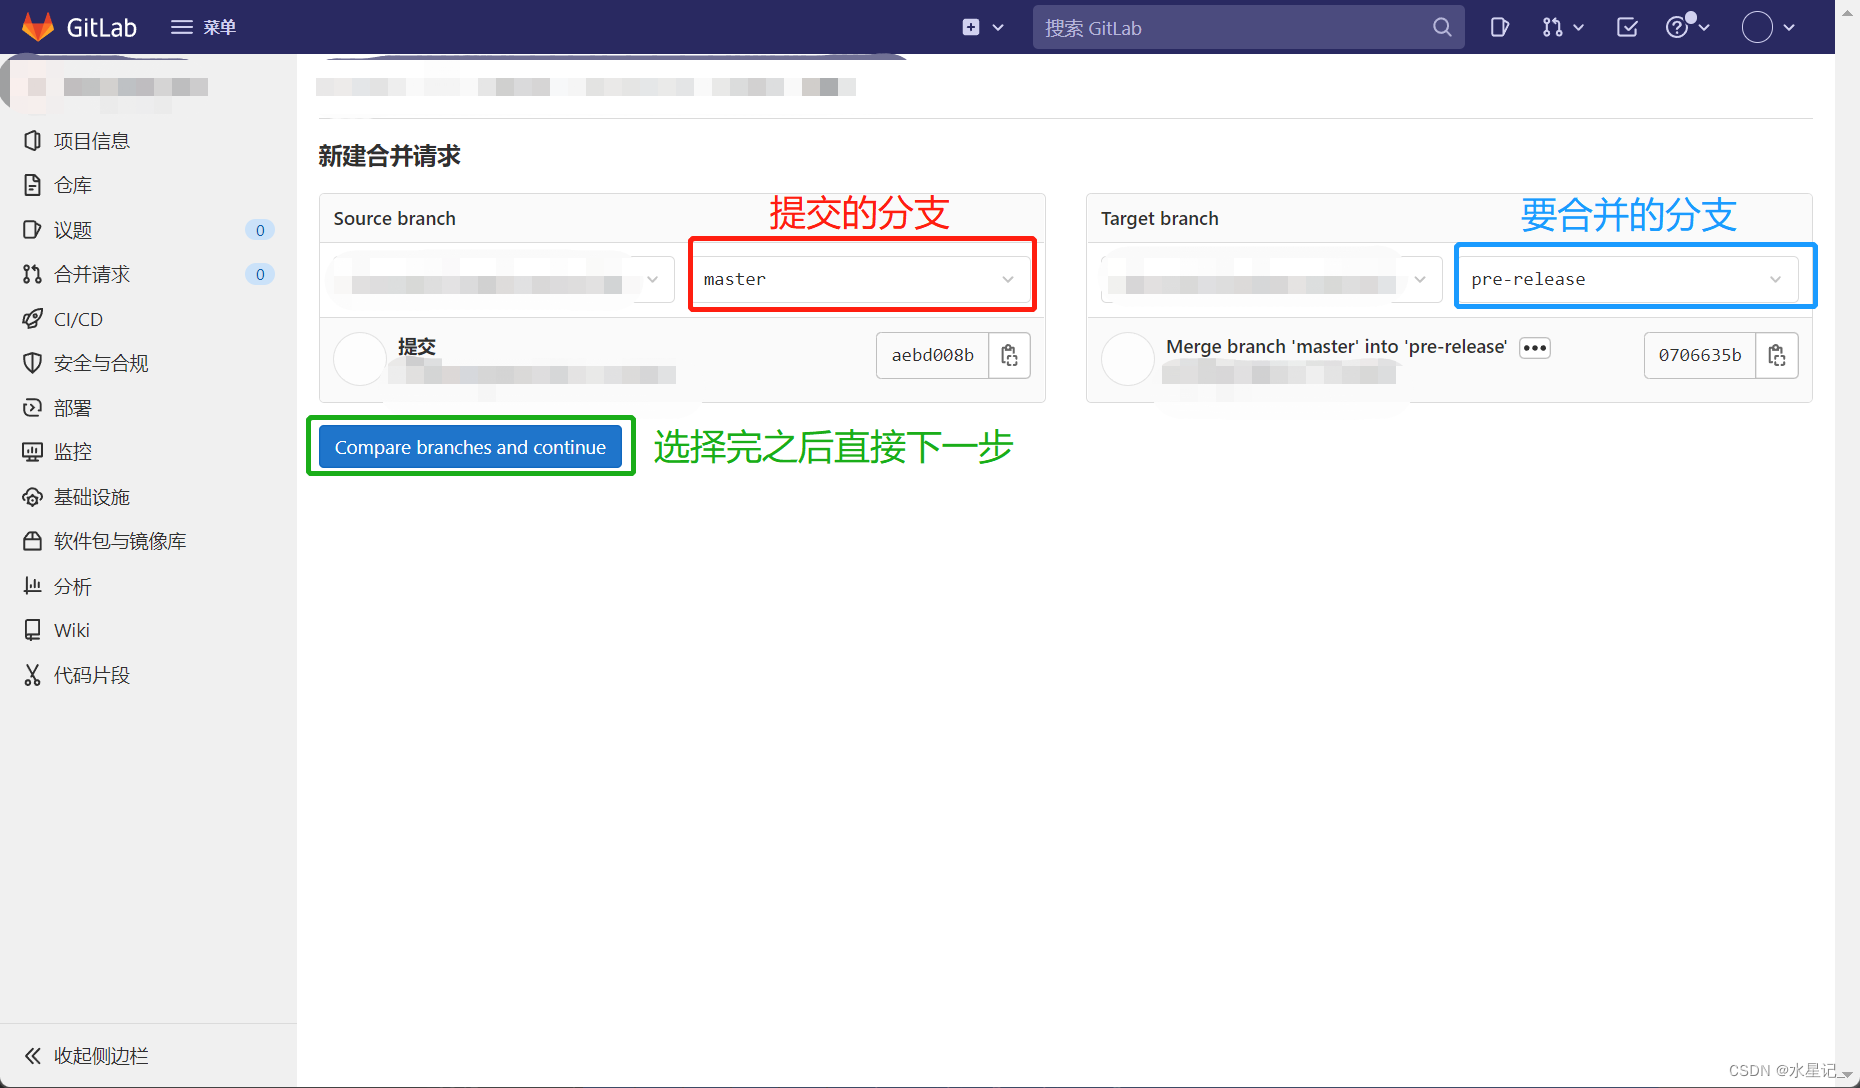
Task: Open the 提交 commit link
Action: coord(417,346)
